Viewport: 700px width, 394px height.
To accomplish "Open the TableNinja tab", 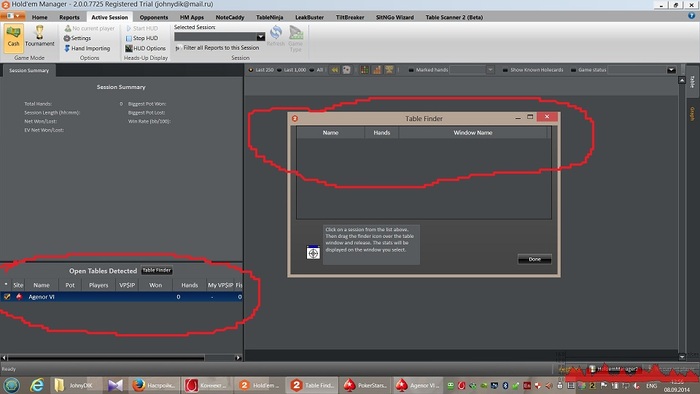I will click(270, 17).
